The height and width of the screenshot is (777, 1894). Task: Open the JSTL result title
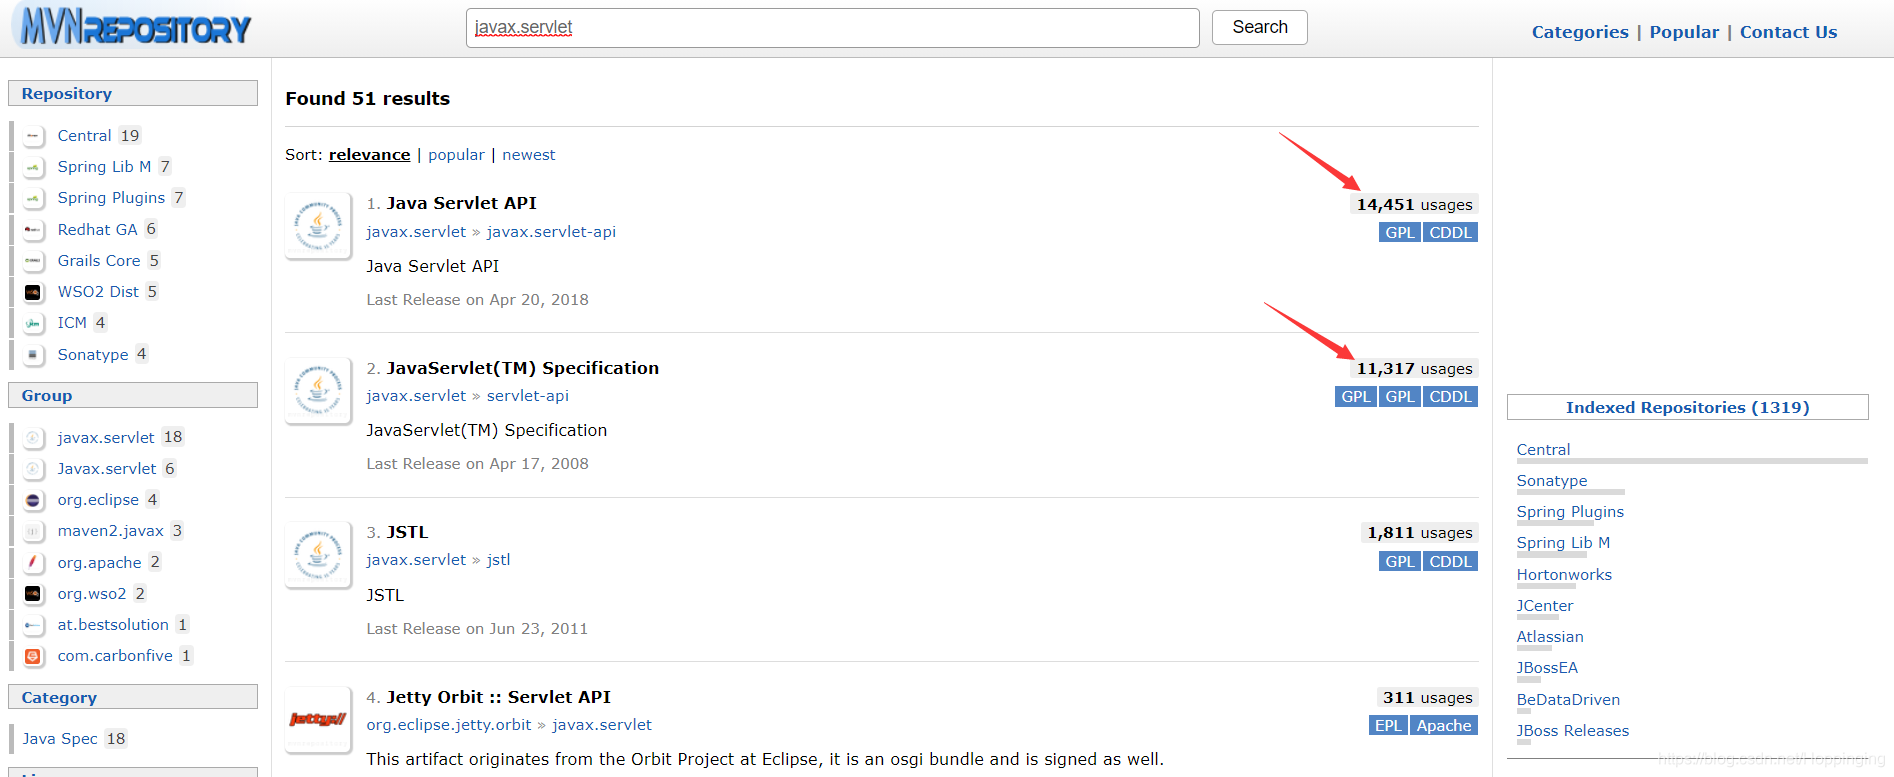(407, 532)
